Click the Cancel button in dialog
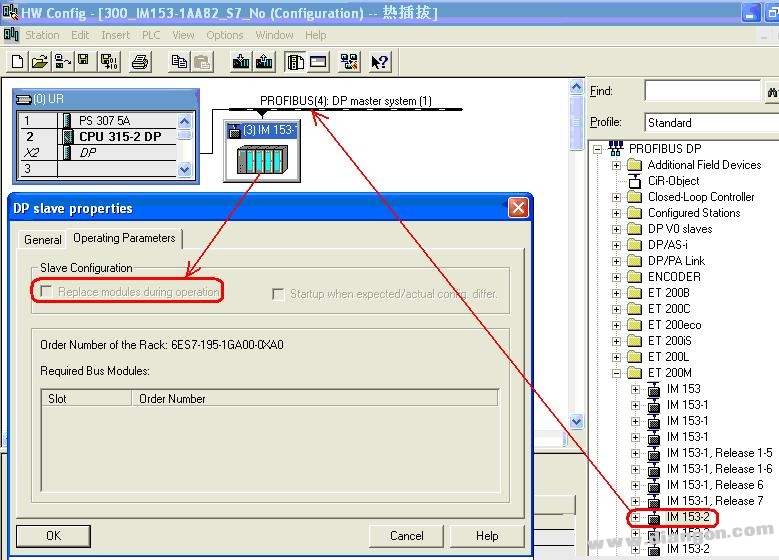 click(x=405, y=535)
